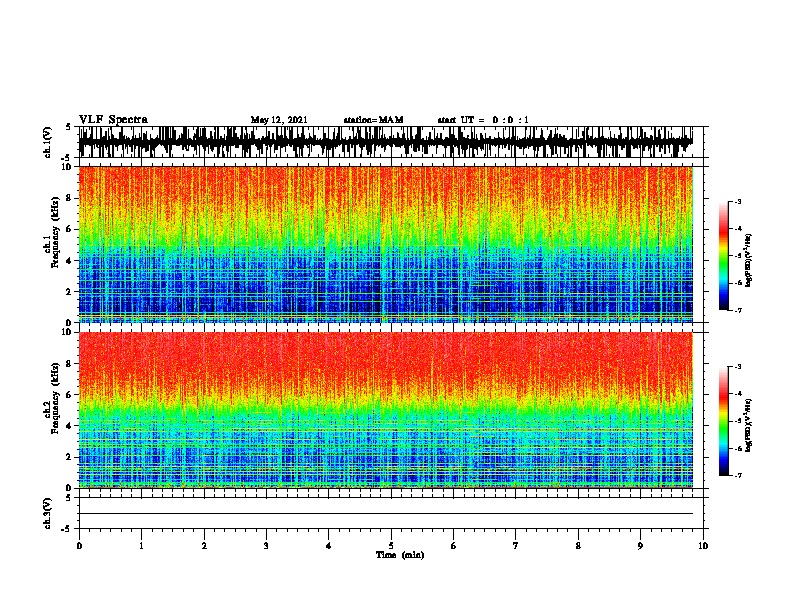Click the "-5" volt tick of ch.3(V) axis
Screen dimensions: 792x612
[66, 529]
